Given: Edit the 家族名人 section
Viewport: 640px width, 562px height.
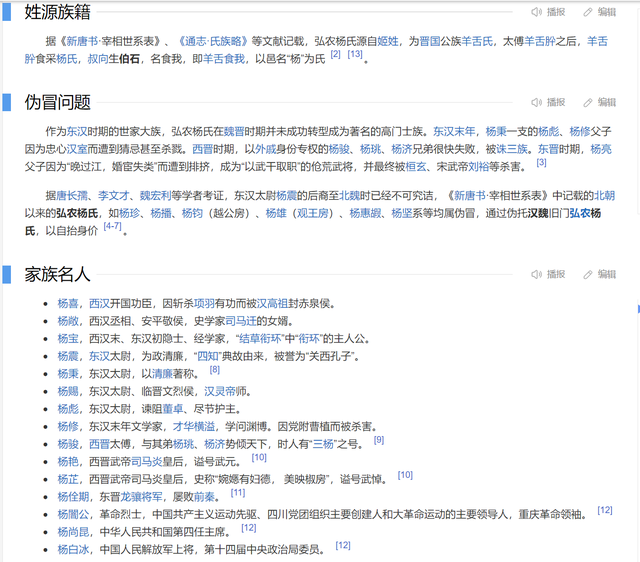Looking at the screenshot, I should (600, 274).
